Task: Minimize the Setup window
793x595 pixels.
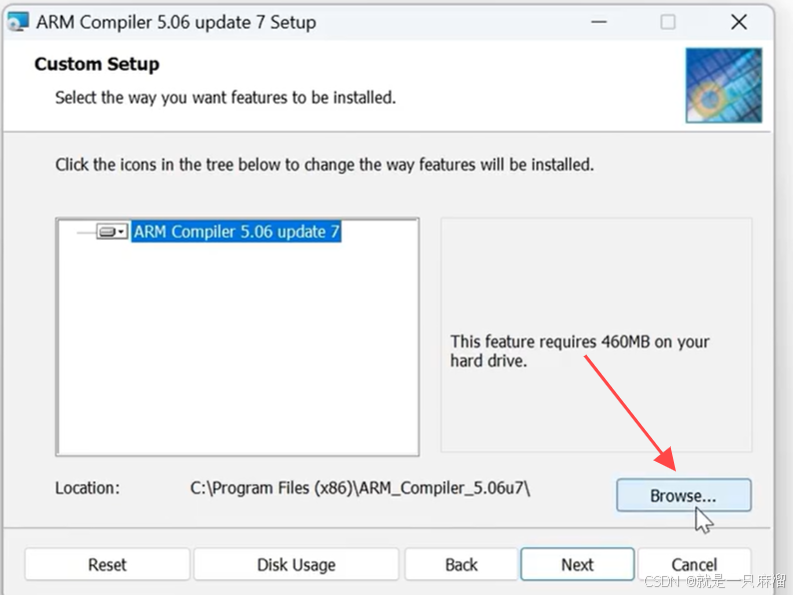Action: 599,22
